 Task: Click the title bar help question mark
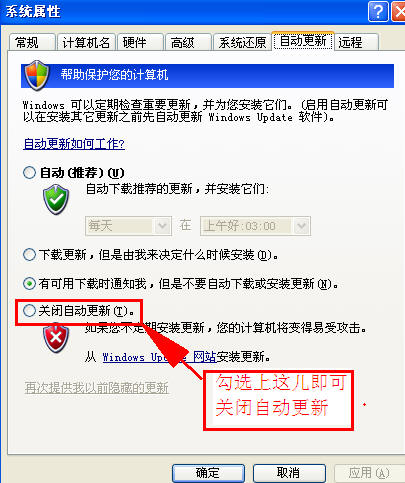click(378, 12)
